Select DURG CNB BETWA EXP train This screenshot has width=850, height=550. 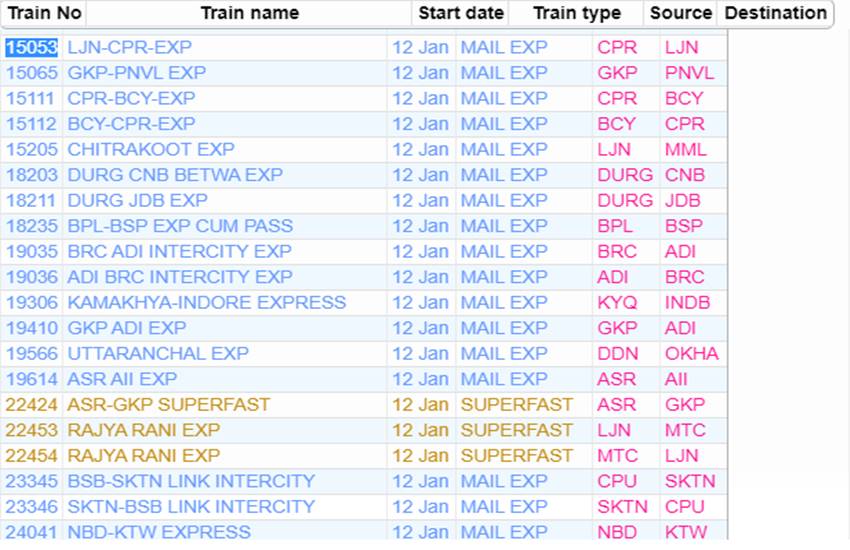point(175,175)
